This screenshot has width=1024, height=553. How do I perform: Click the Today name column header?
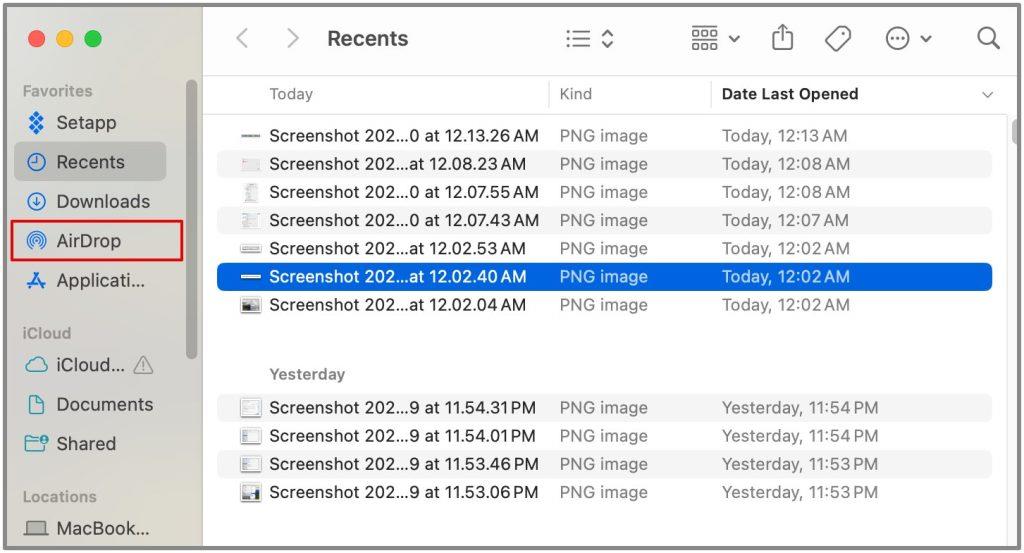pyautogui.click(x=291, y=94)
